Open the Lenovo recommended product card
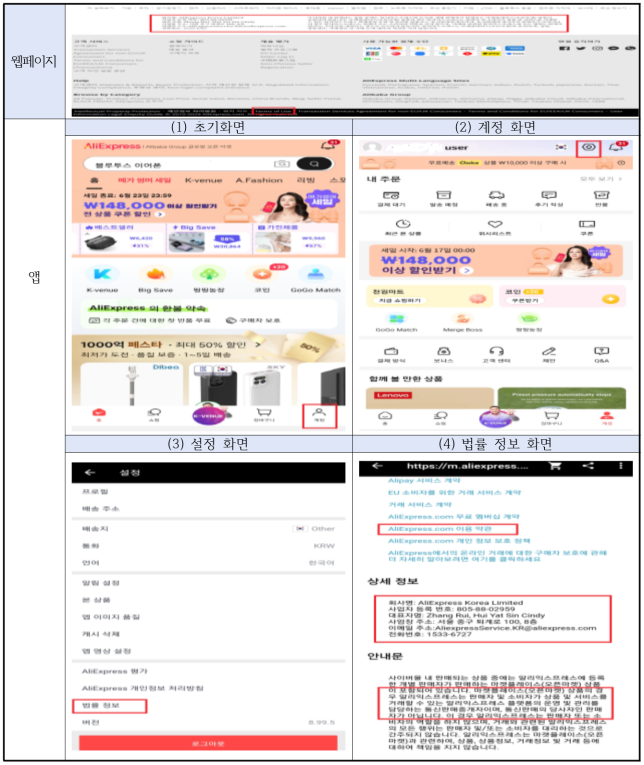 (429, 398)
